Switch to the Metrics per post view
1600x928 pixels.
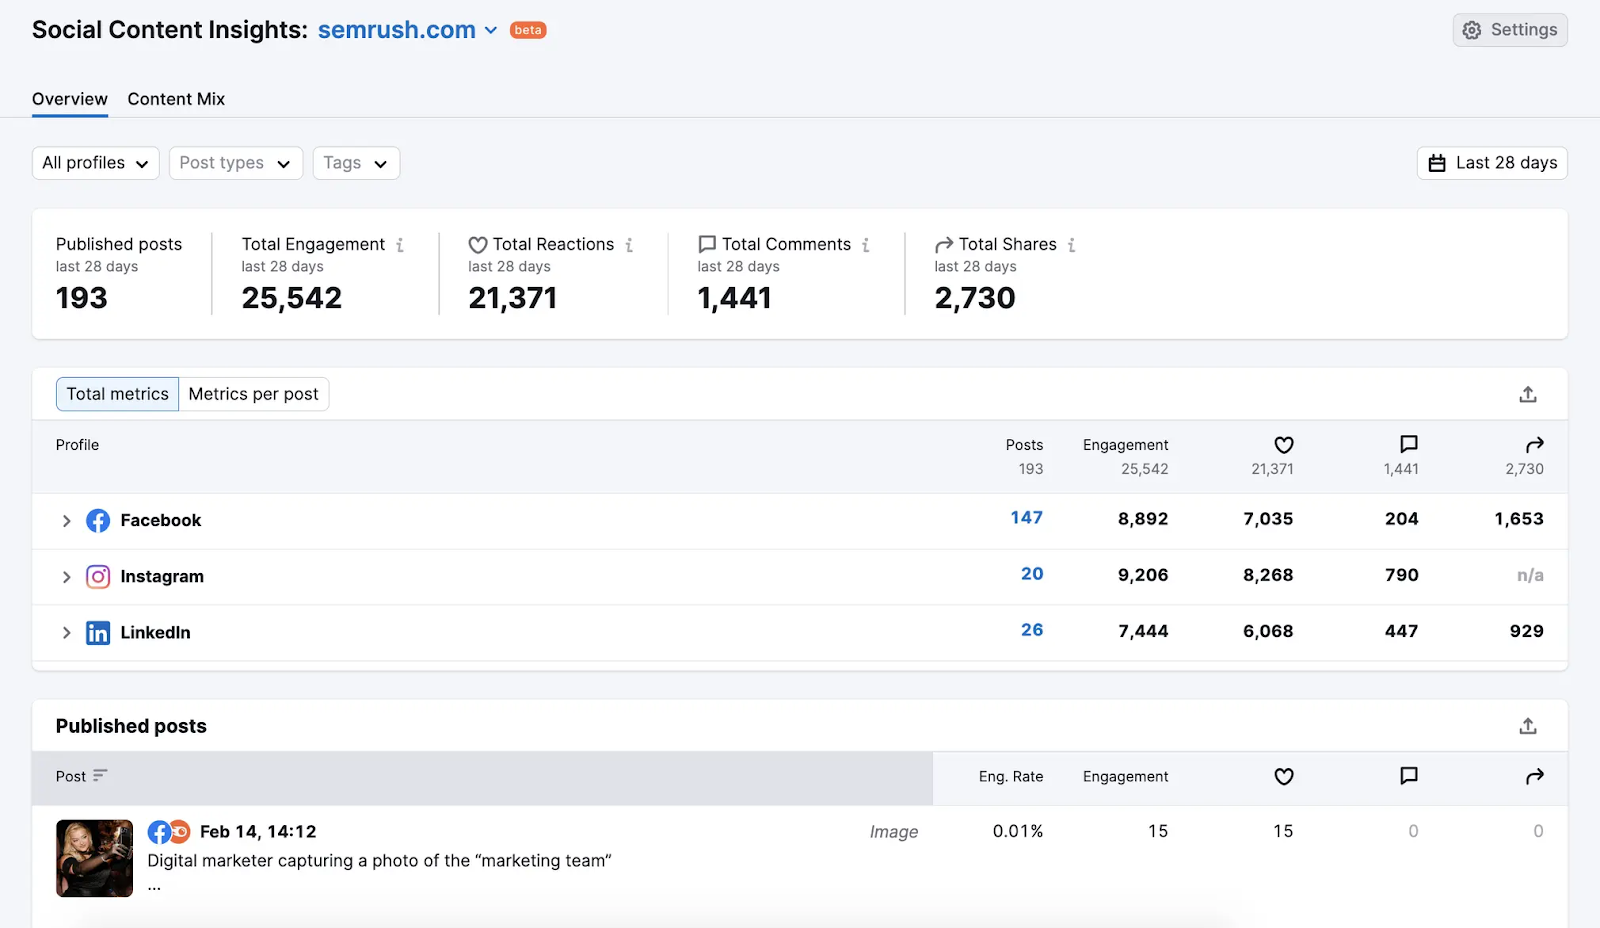[253, 393]
